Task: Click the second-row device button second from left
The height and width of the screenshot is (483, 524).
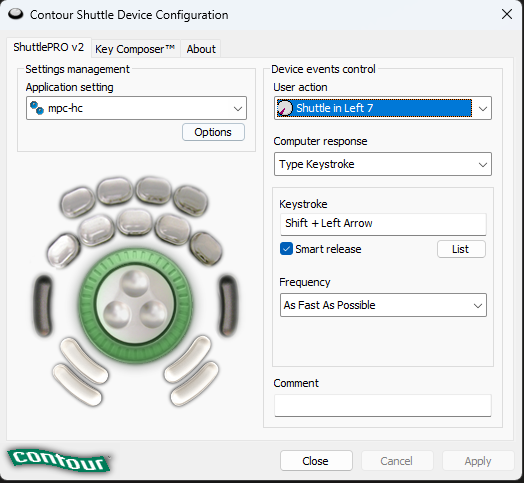Action: pos(96,230)
